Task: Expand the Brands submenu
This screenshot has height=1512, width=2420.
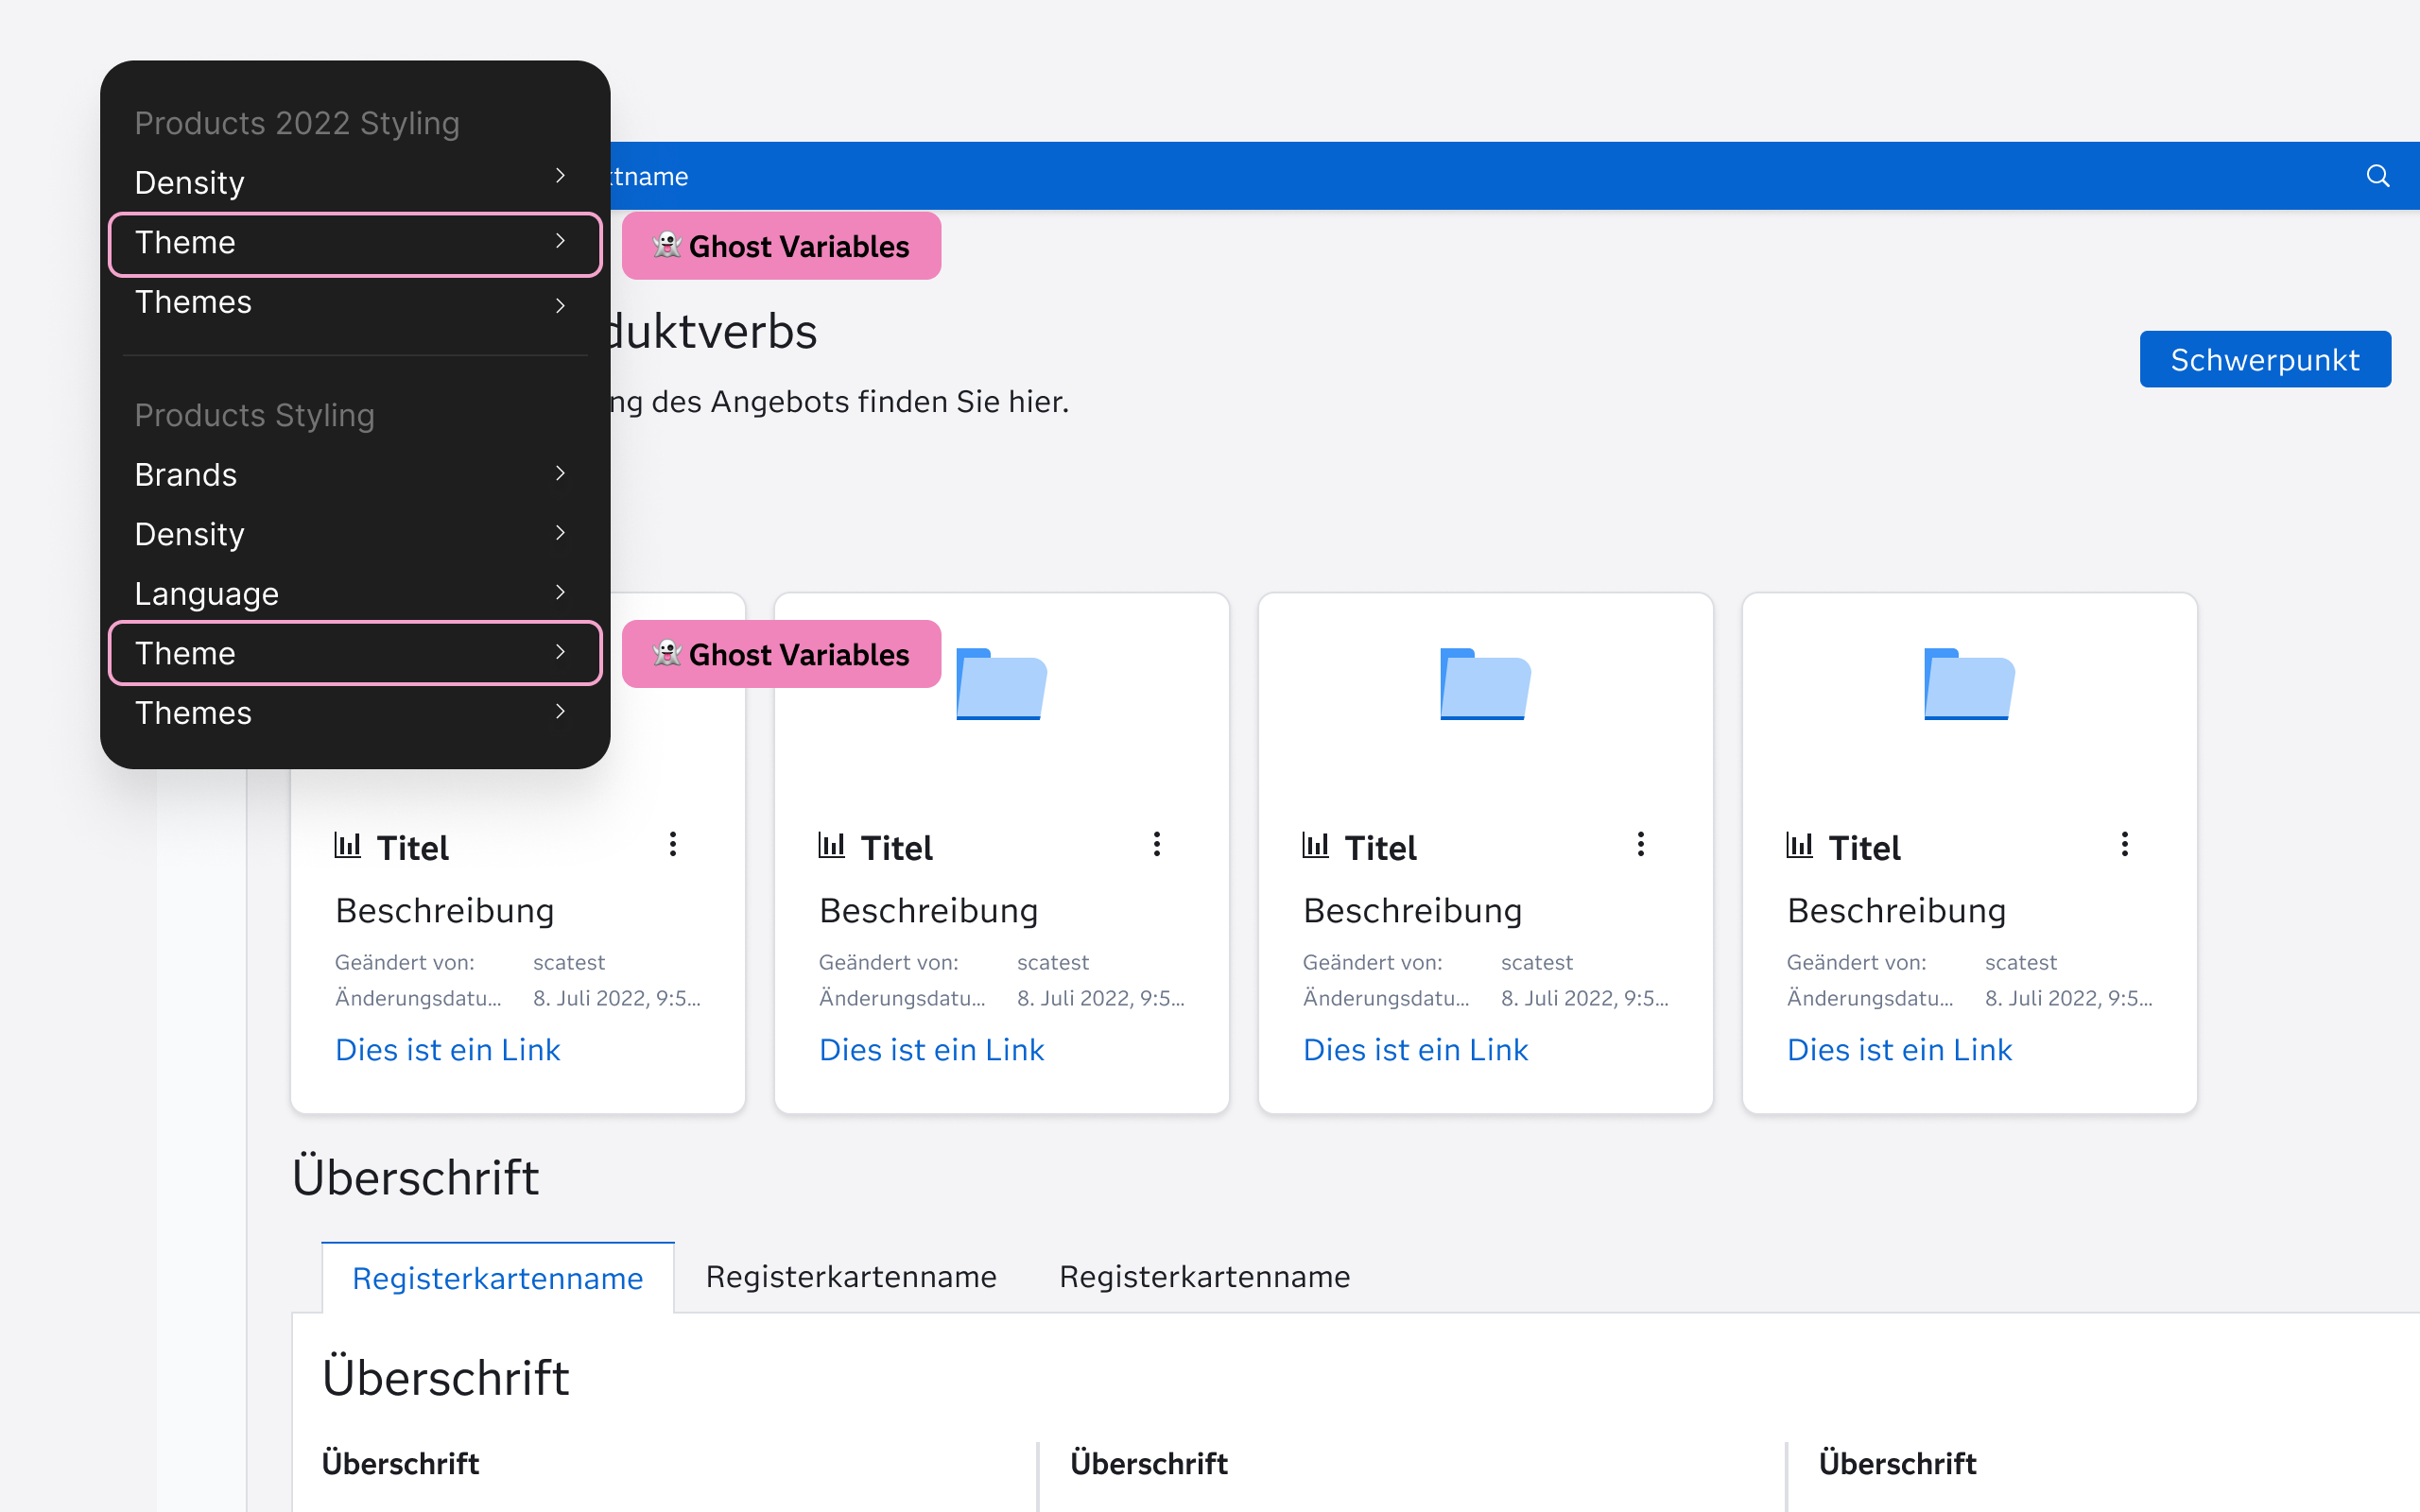Action: click(355, 474)
